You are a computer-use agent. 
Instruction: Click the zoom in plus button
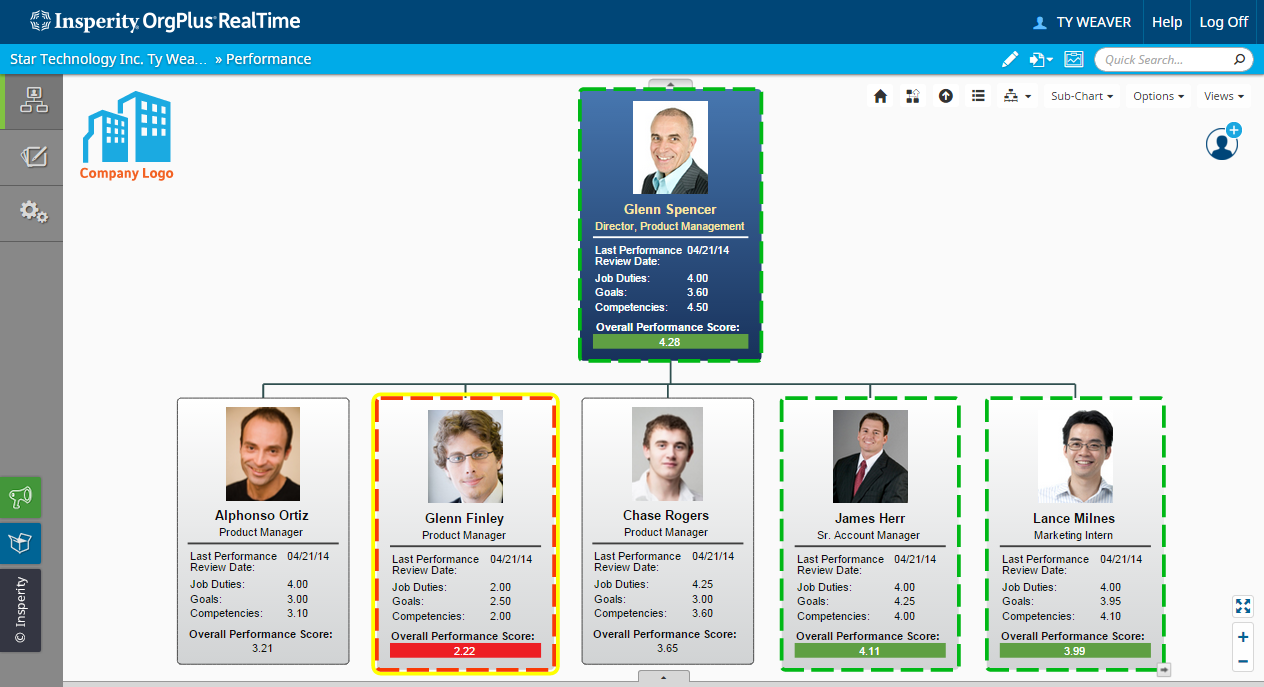1243,637
